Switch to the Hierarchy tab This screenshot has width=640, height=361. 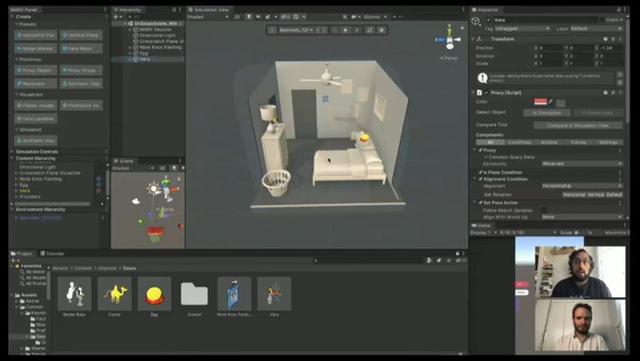pyautogui.click(x=127, y=9)
